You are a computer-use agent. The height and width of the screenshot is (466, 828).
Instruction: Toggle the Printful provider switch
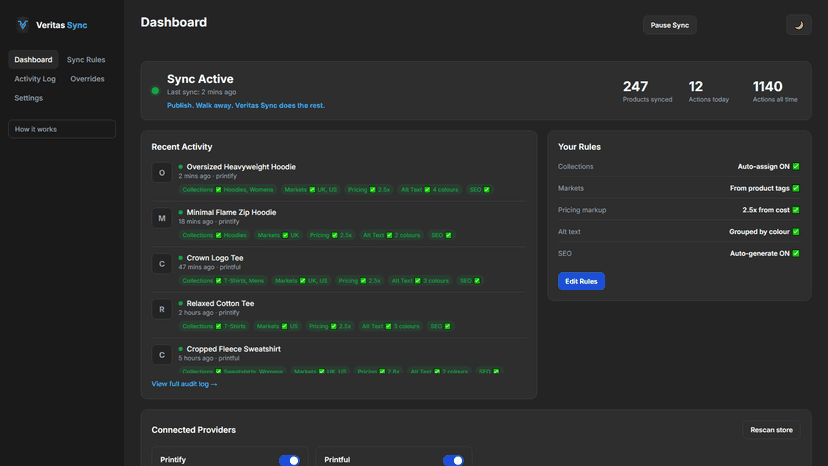pyautogui.click(x=453, y=460)
